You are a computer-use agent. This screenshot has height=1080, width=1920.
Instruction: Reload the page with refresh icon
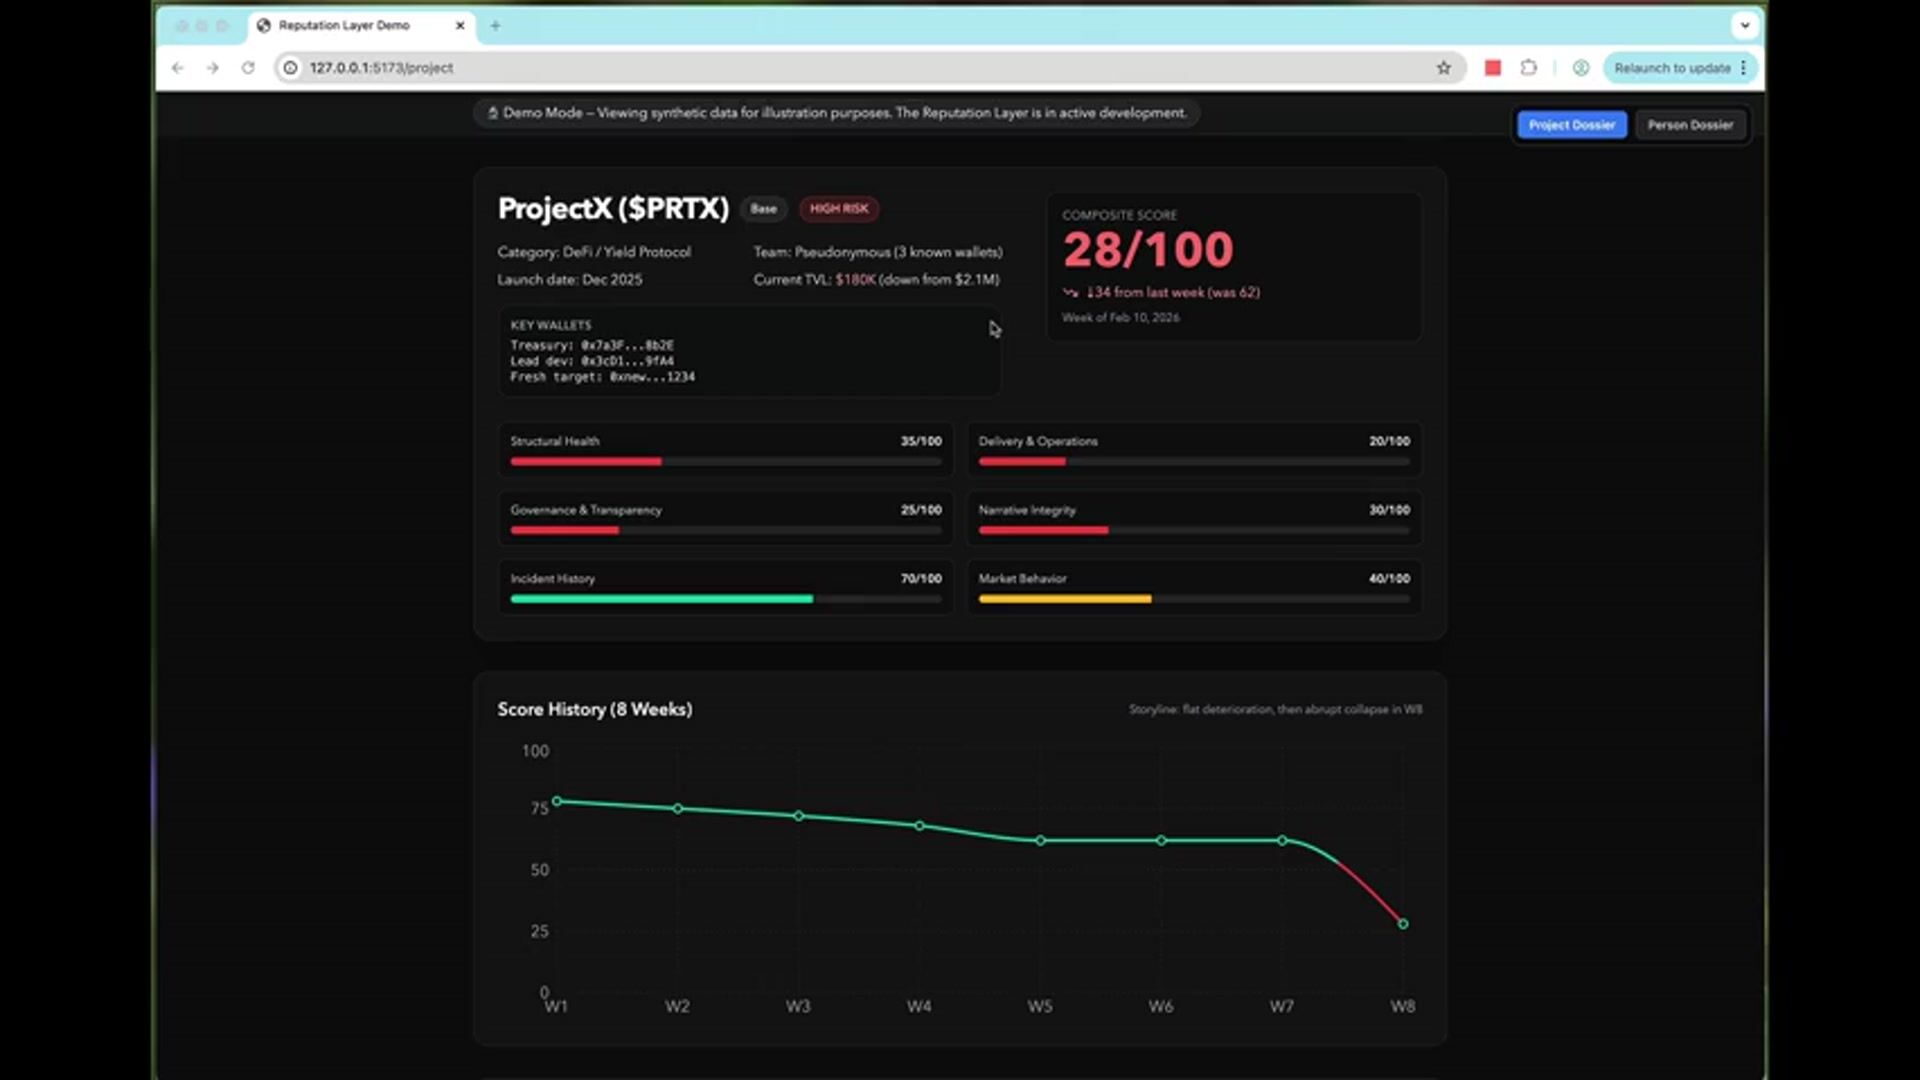248,68
